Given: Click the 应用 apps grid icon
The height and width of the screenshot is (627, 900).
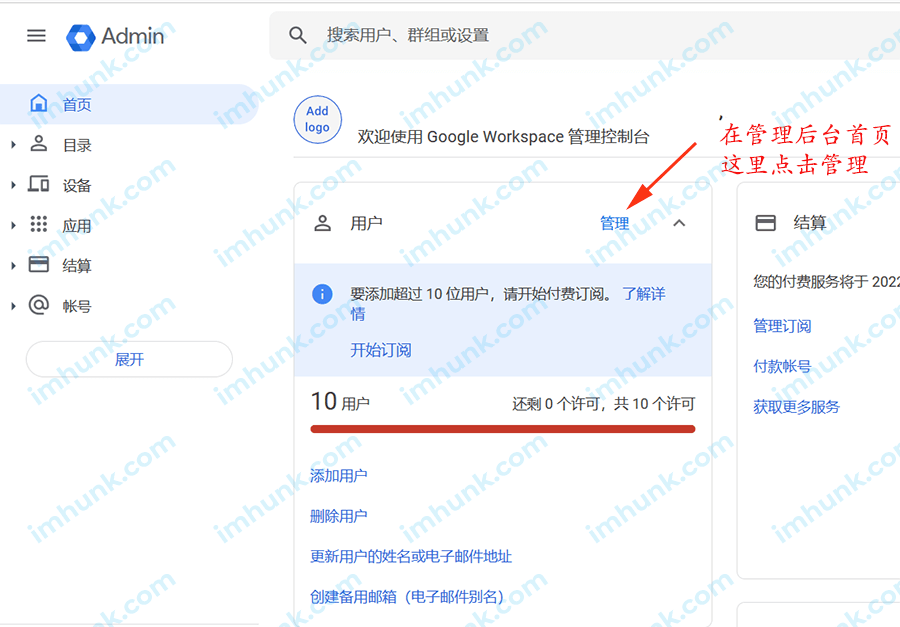Looking at the screenshot, I should pyautogui.click(x=38, y=224).
